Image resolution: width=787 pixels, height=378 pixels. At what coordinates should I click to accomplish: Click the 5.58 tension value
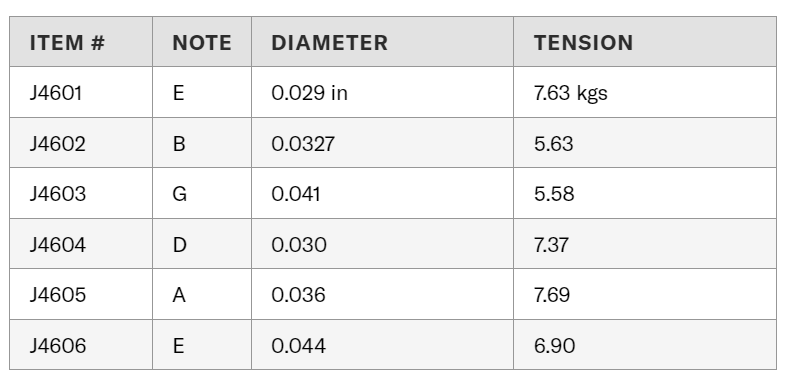click(x=554, y=194)
